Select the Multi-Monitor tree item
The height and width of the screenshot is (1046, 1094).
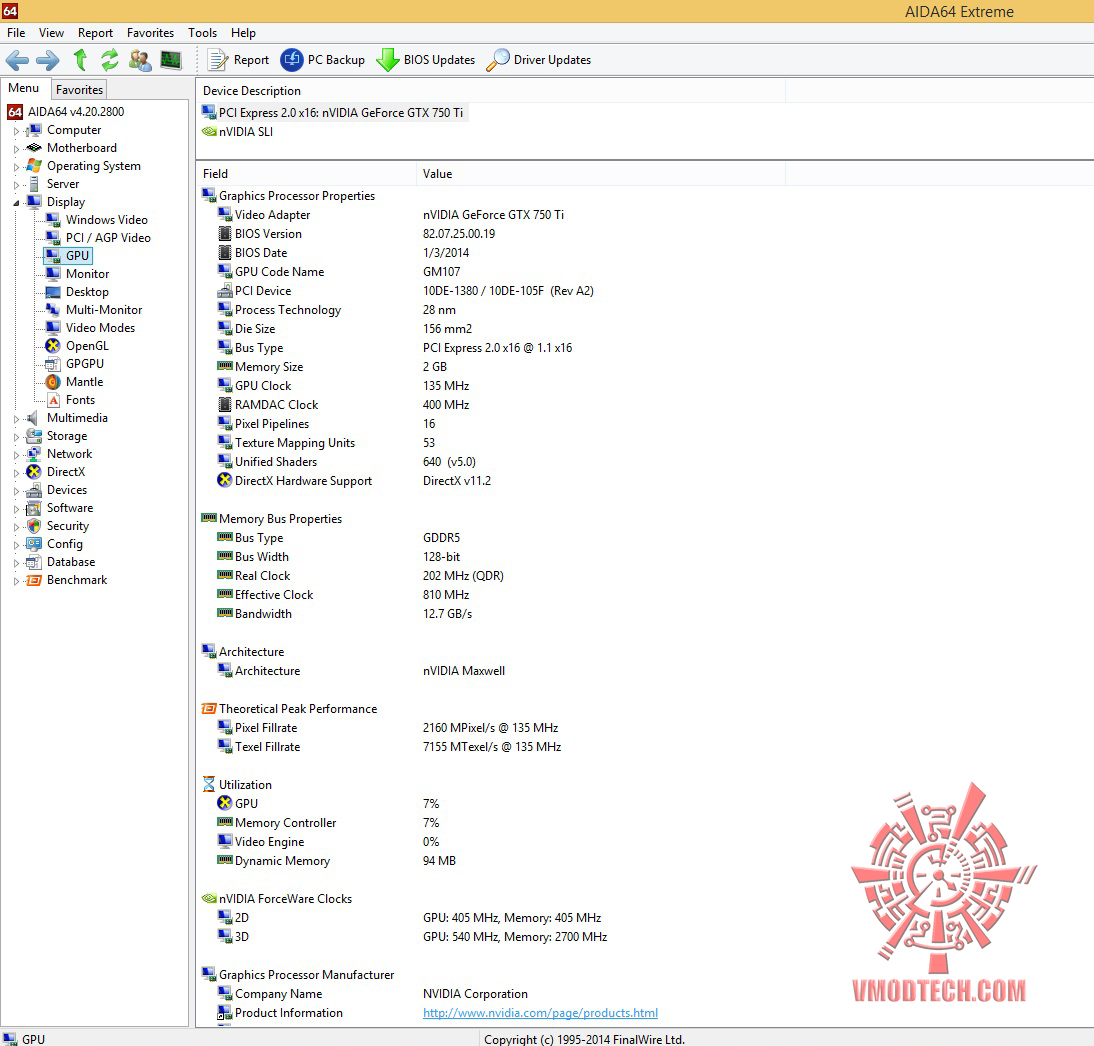103,310
